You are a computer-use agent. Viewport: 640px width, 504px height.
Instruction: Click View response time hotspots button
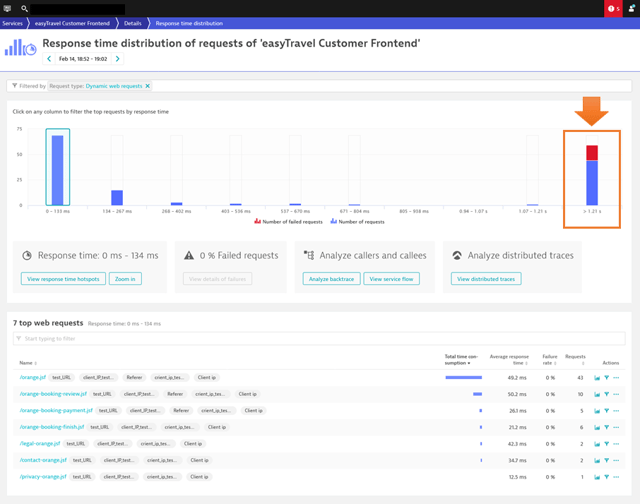[x=63, y=279]
